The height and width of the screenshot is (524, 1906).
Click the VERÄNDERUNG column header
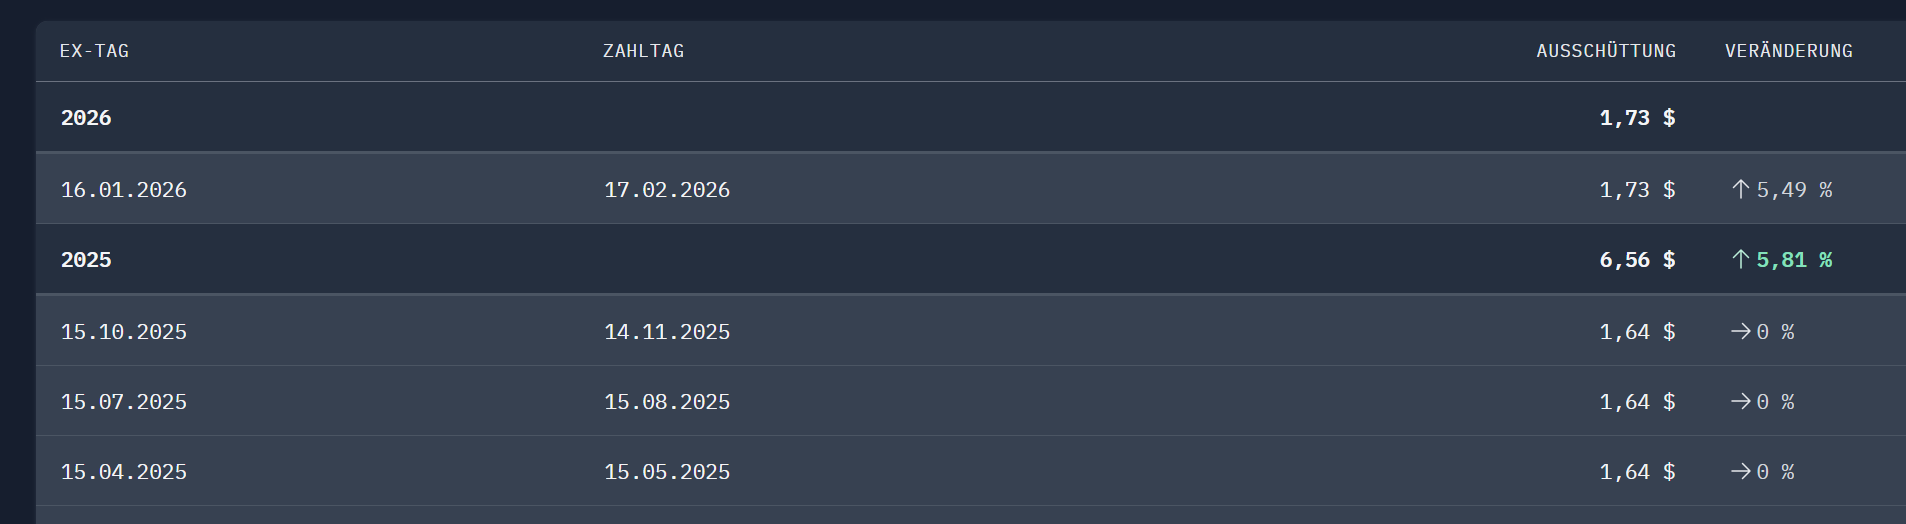point(1788,51)
